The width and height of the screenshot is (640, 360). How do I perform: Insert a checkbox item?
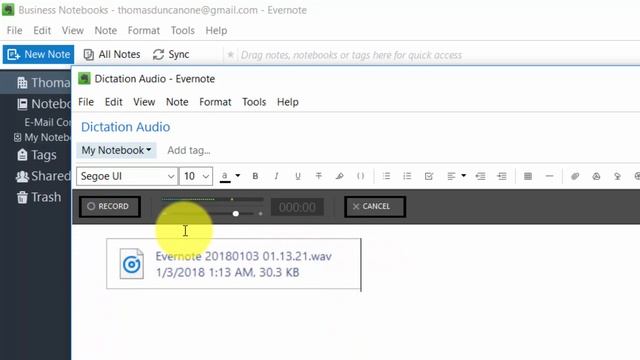[x=429, y=176]
